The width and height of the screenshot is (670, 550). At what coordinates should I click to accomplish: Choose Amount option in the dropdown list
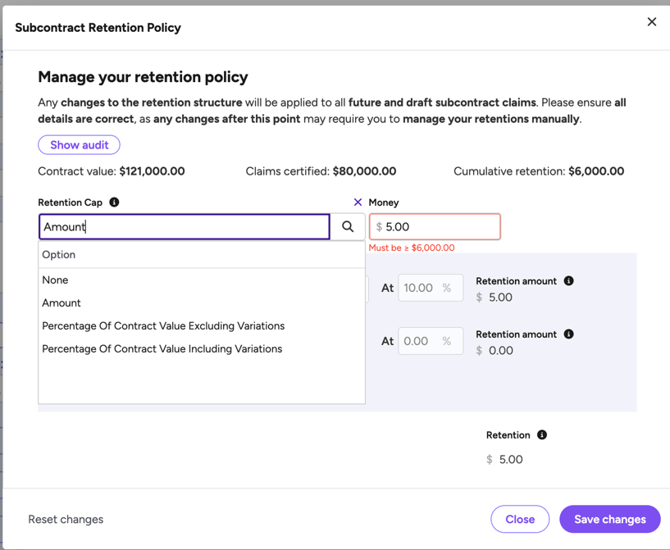tap(62, 303)
